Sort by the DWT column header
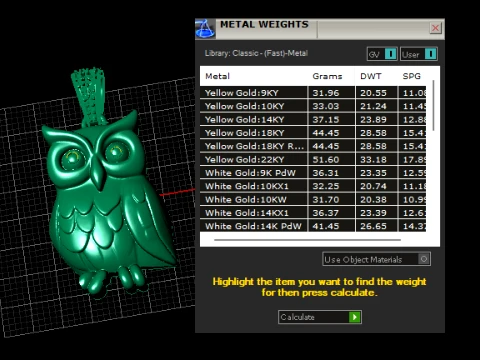Viewport: 480px width, 360px height. (x=370, y=76)
